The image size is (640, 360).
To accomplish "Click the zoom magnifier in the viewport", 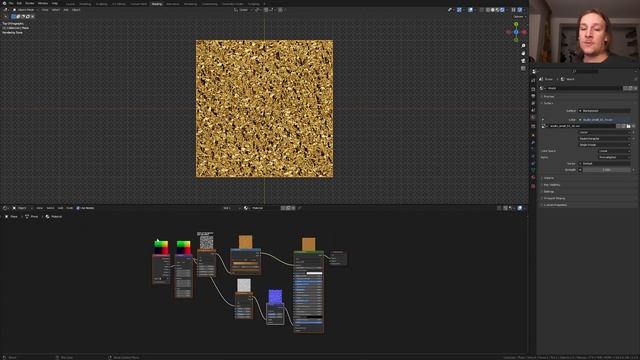I will click(523, 46).
